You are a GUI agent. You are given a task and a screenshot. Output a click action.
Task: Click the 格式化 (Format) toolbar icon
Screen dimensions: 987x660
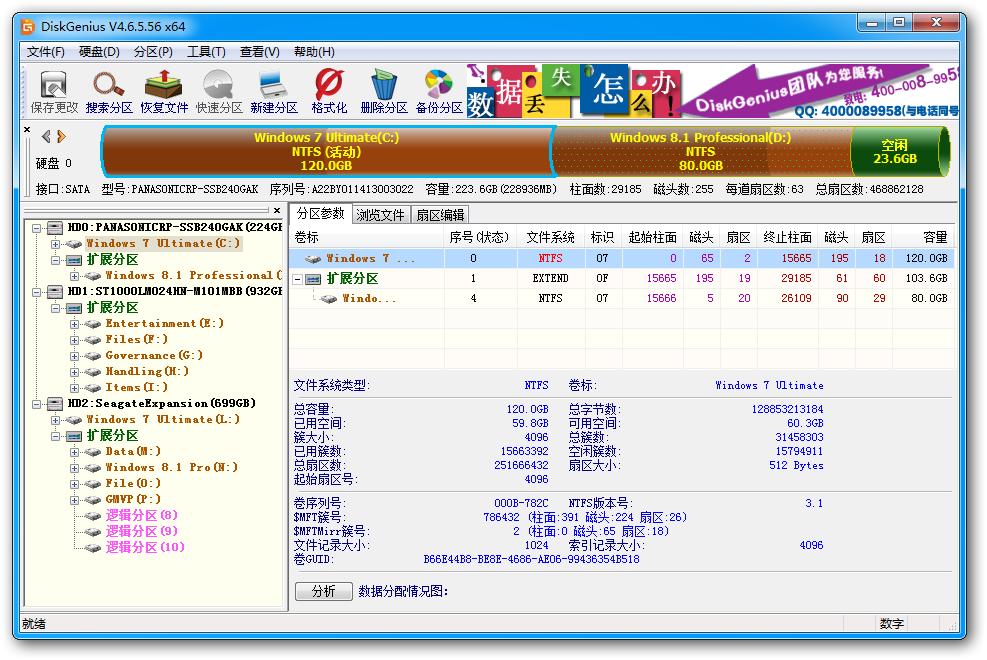tap(329, 91)
